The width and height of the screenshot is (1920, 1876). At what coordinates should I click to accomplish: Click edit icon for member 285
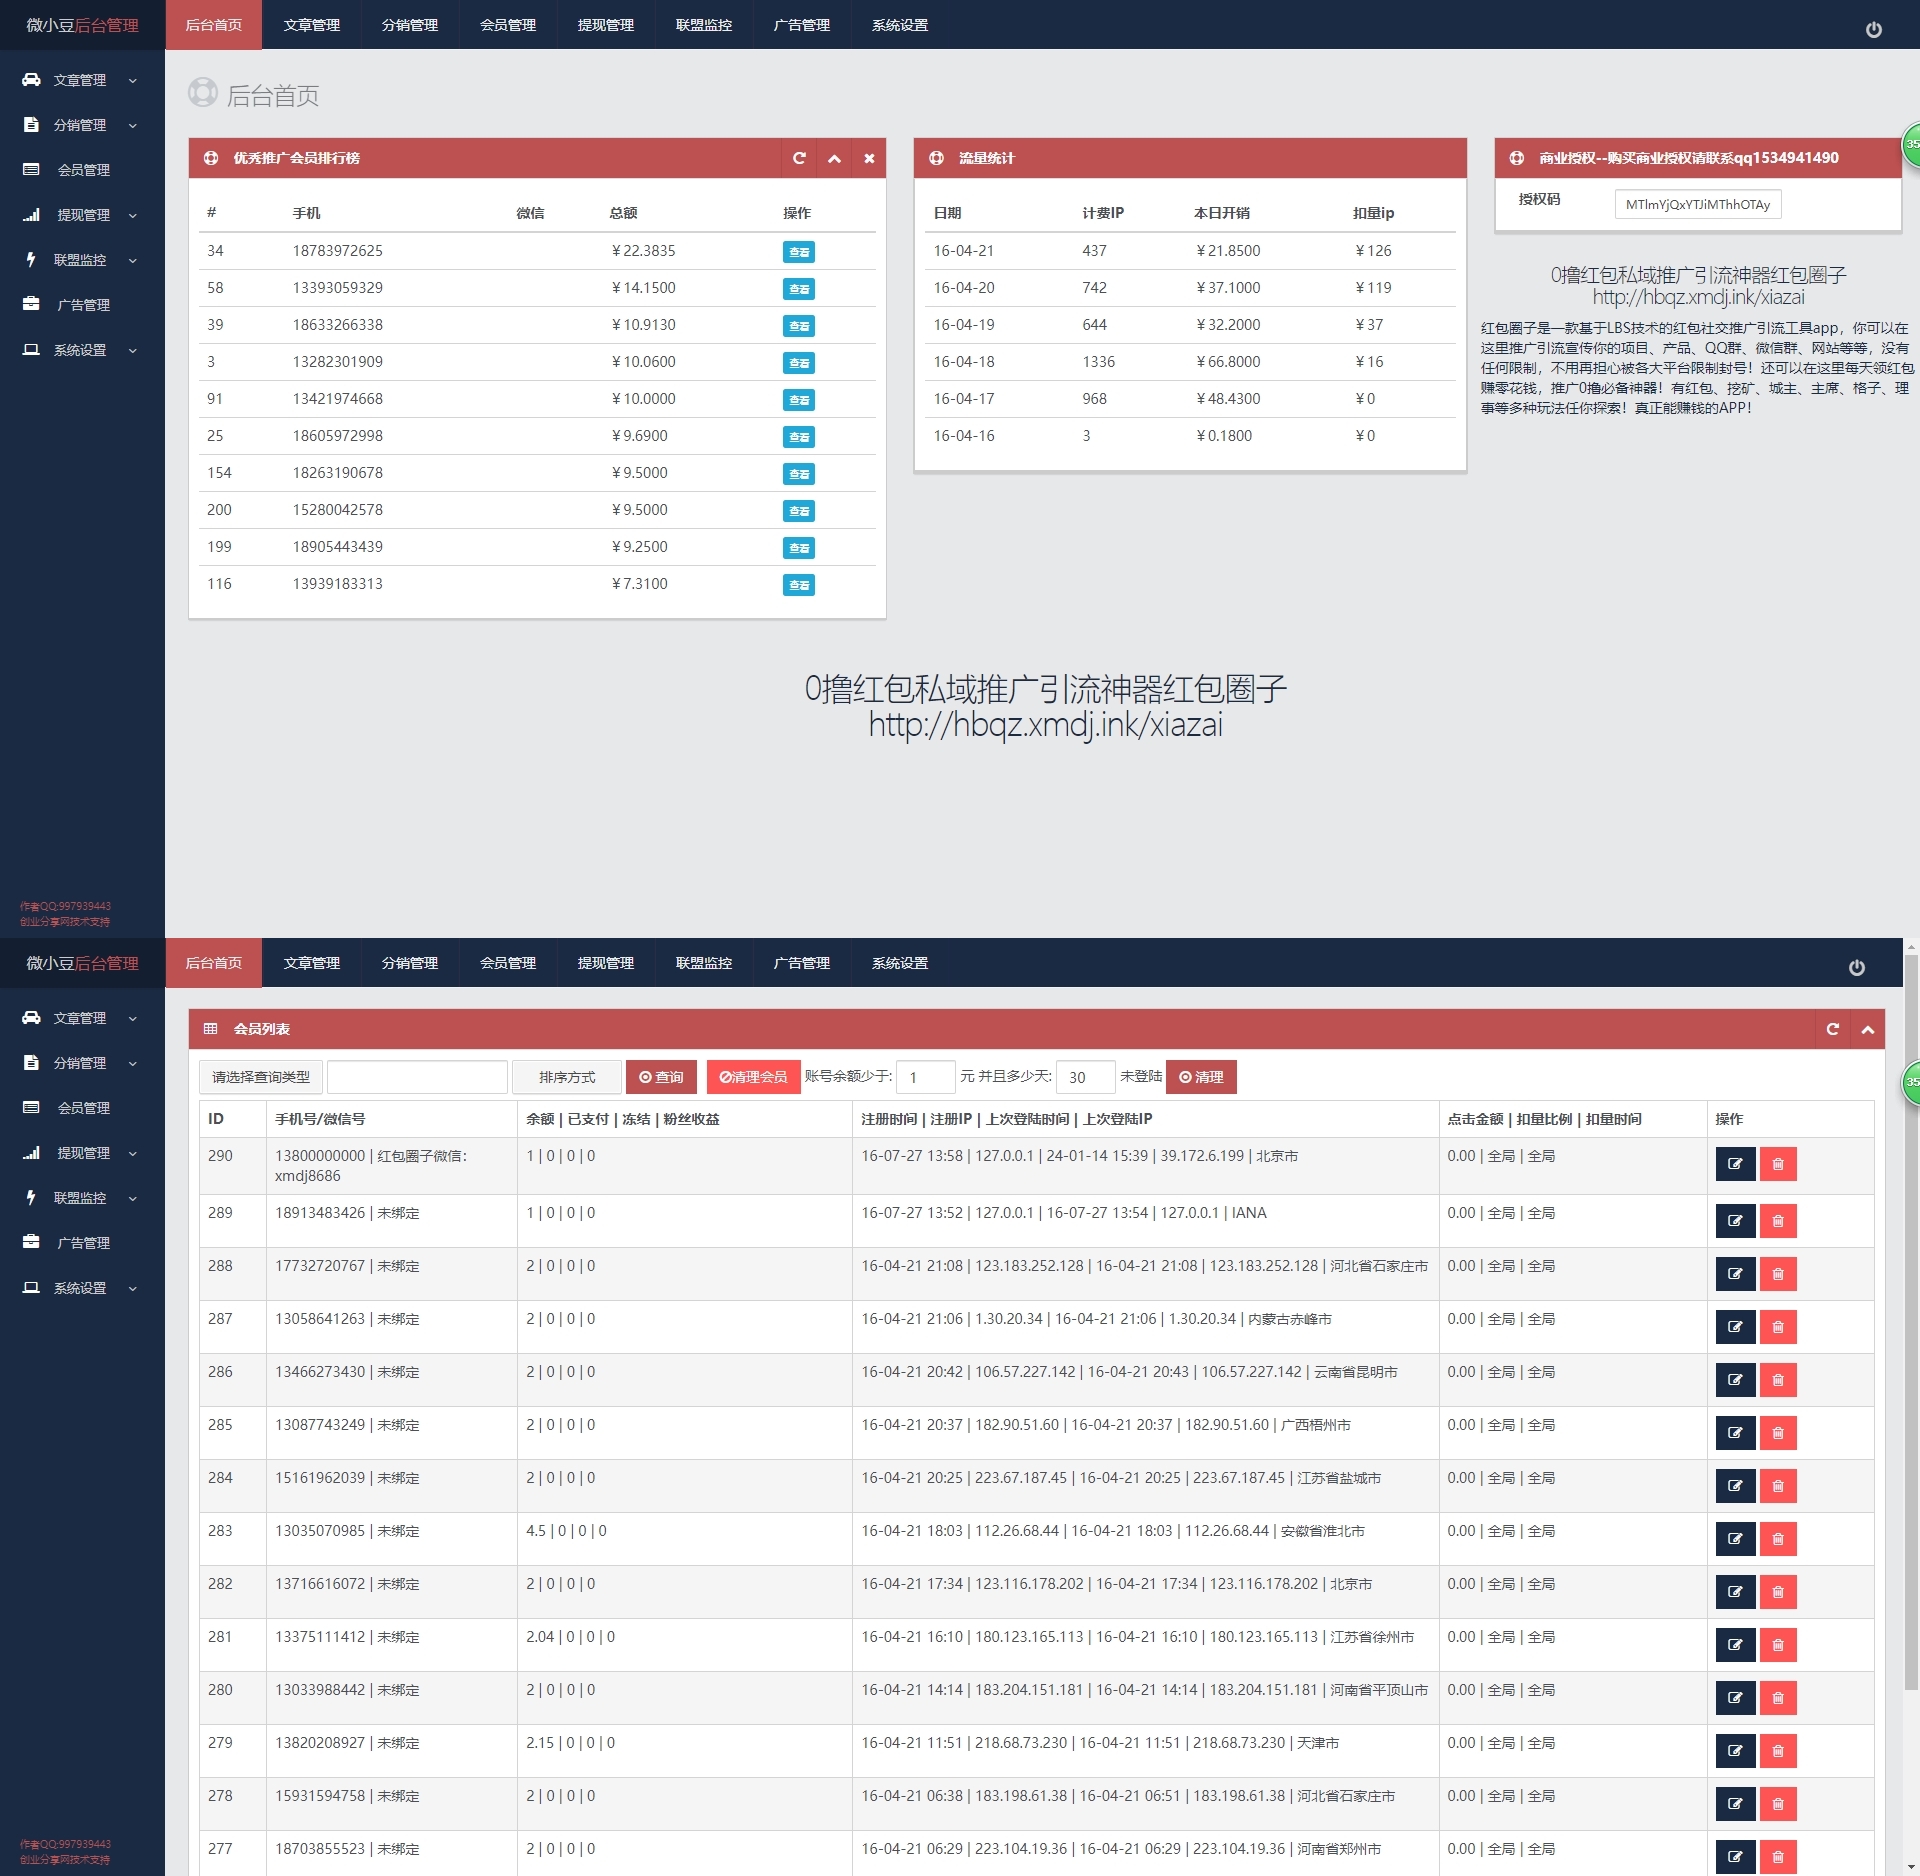coord(1735,1433)
